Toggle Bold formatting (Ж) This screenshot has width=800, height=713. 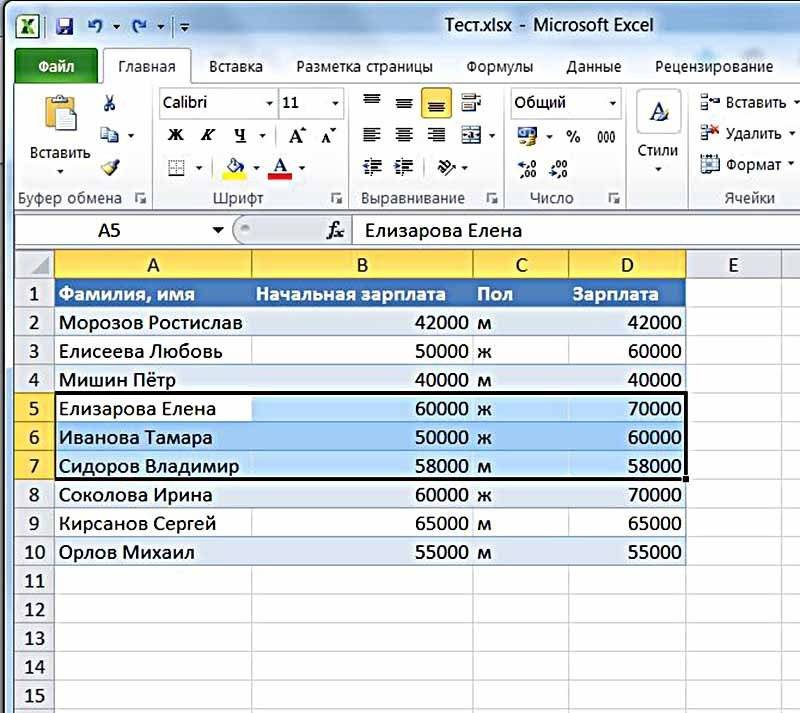pos(175,135)
